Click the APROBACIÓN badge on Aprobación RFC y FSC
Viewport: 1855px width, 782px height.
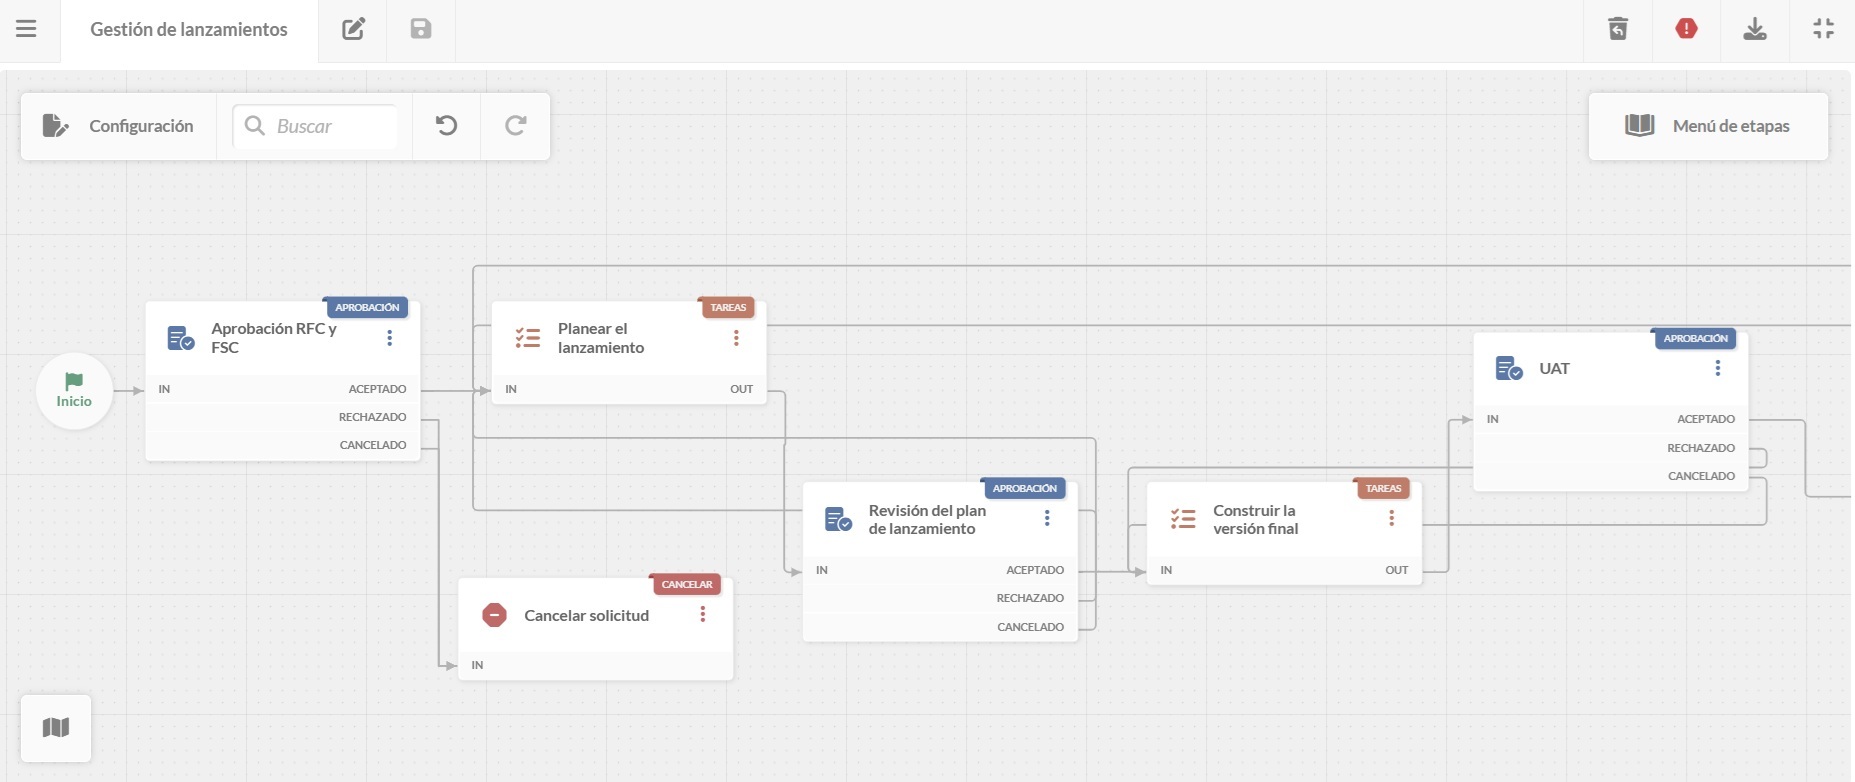pyautogui.click(x=367, y=307)
